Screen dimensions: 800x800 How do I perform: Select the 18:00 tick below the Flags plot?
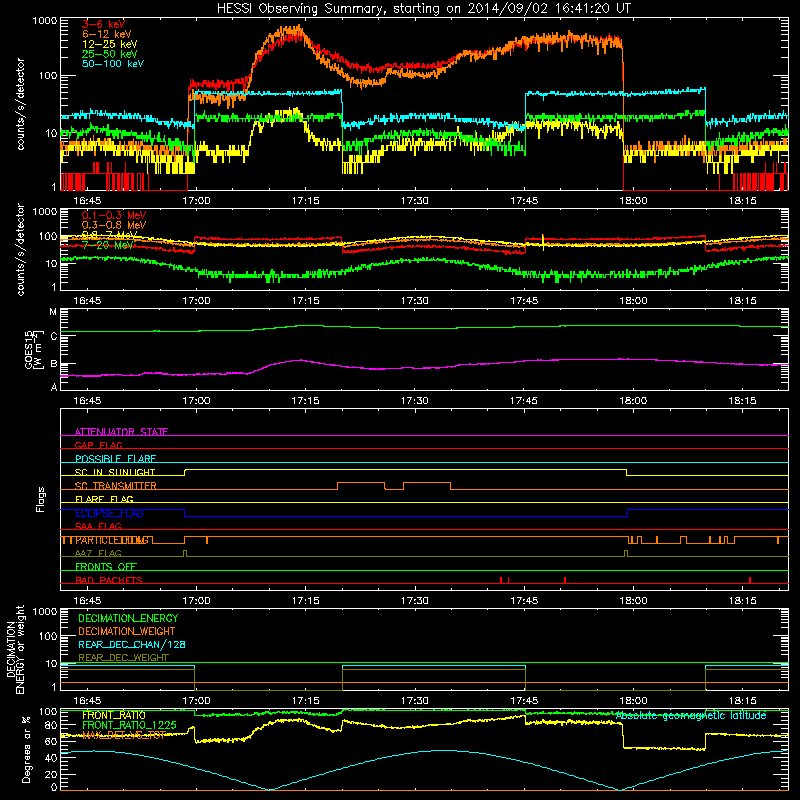[x=633, y=601]
